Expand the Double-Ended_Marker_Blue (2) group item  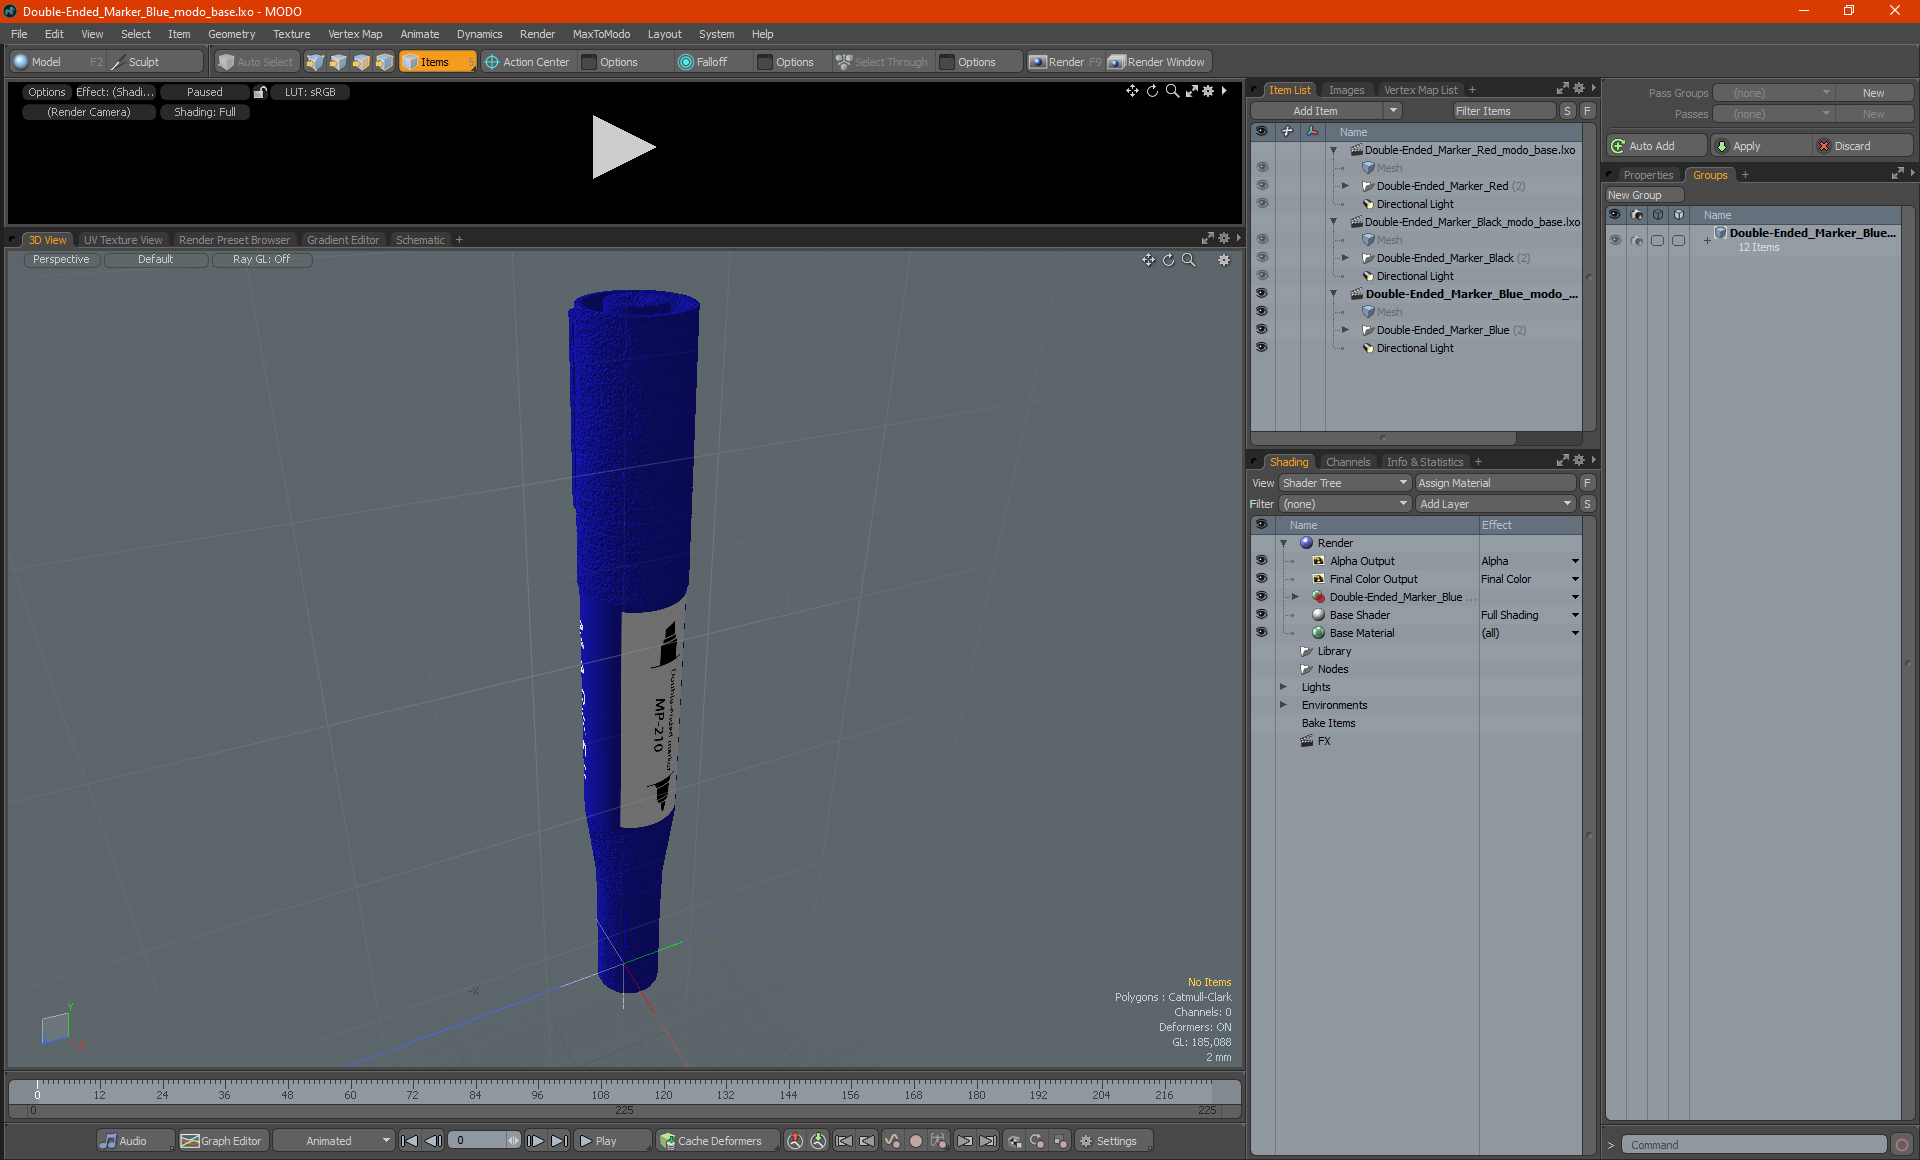(1345, 330)
